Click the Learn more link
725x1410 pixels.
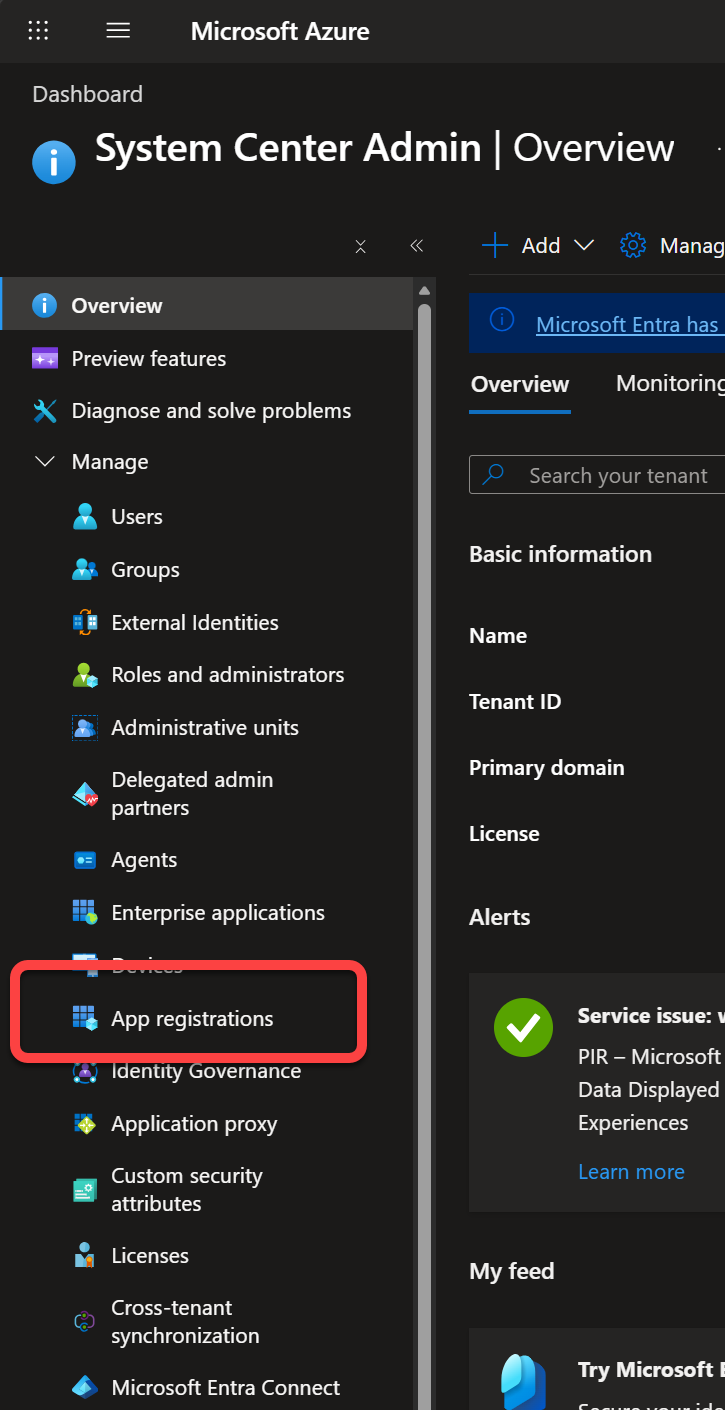(x=631, y=1172)
